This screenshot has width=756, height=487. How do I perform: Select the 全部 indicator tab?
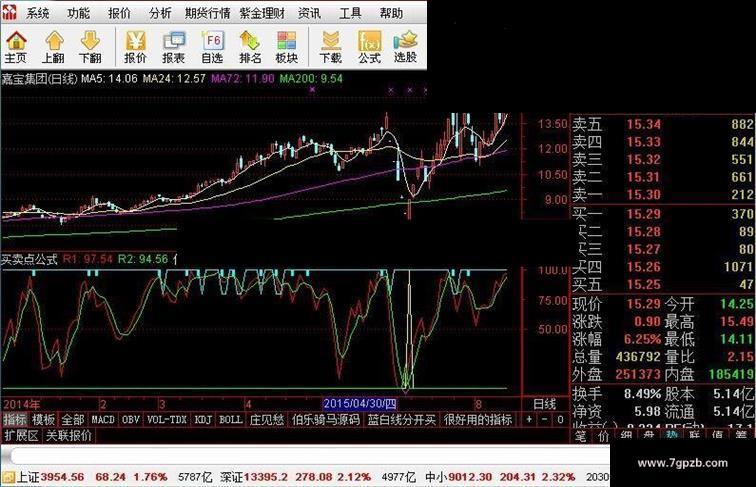(x=73, y=419)
